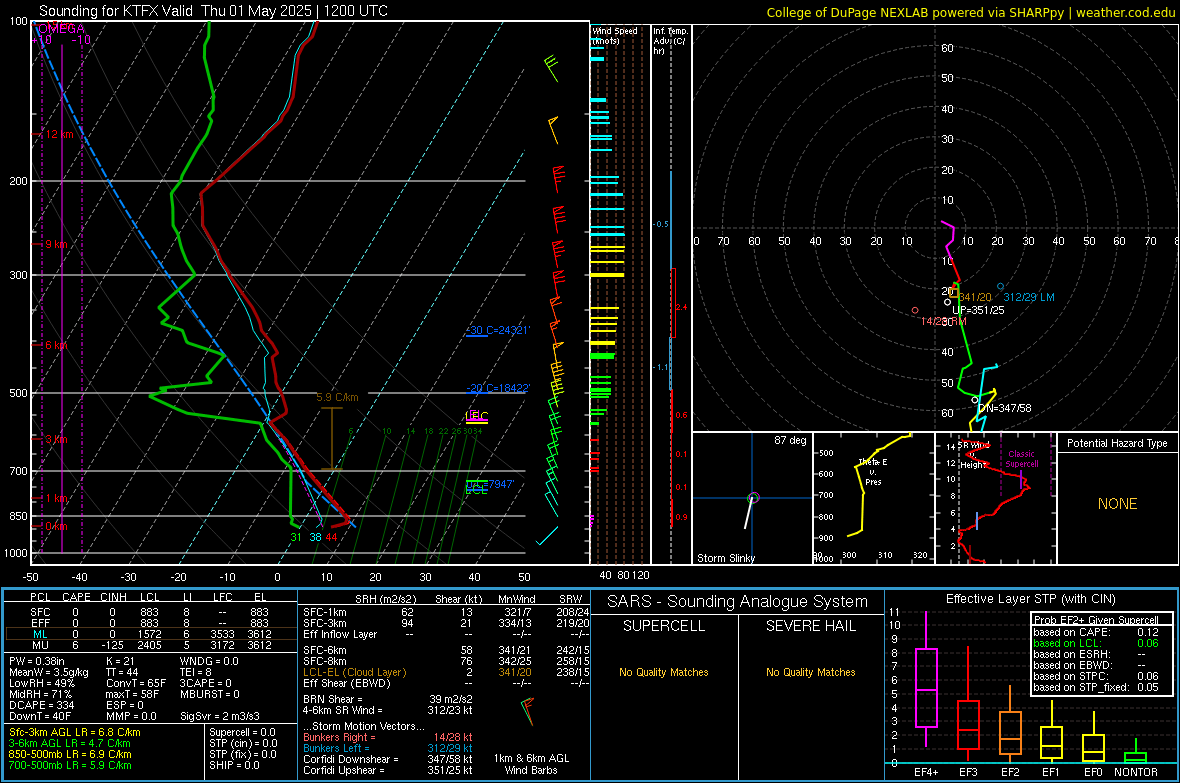Click the 'Storm Slinky' panel label

tap(725, 558)
